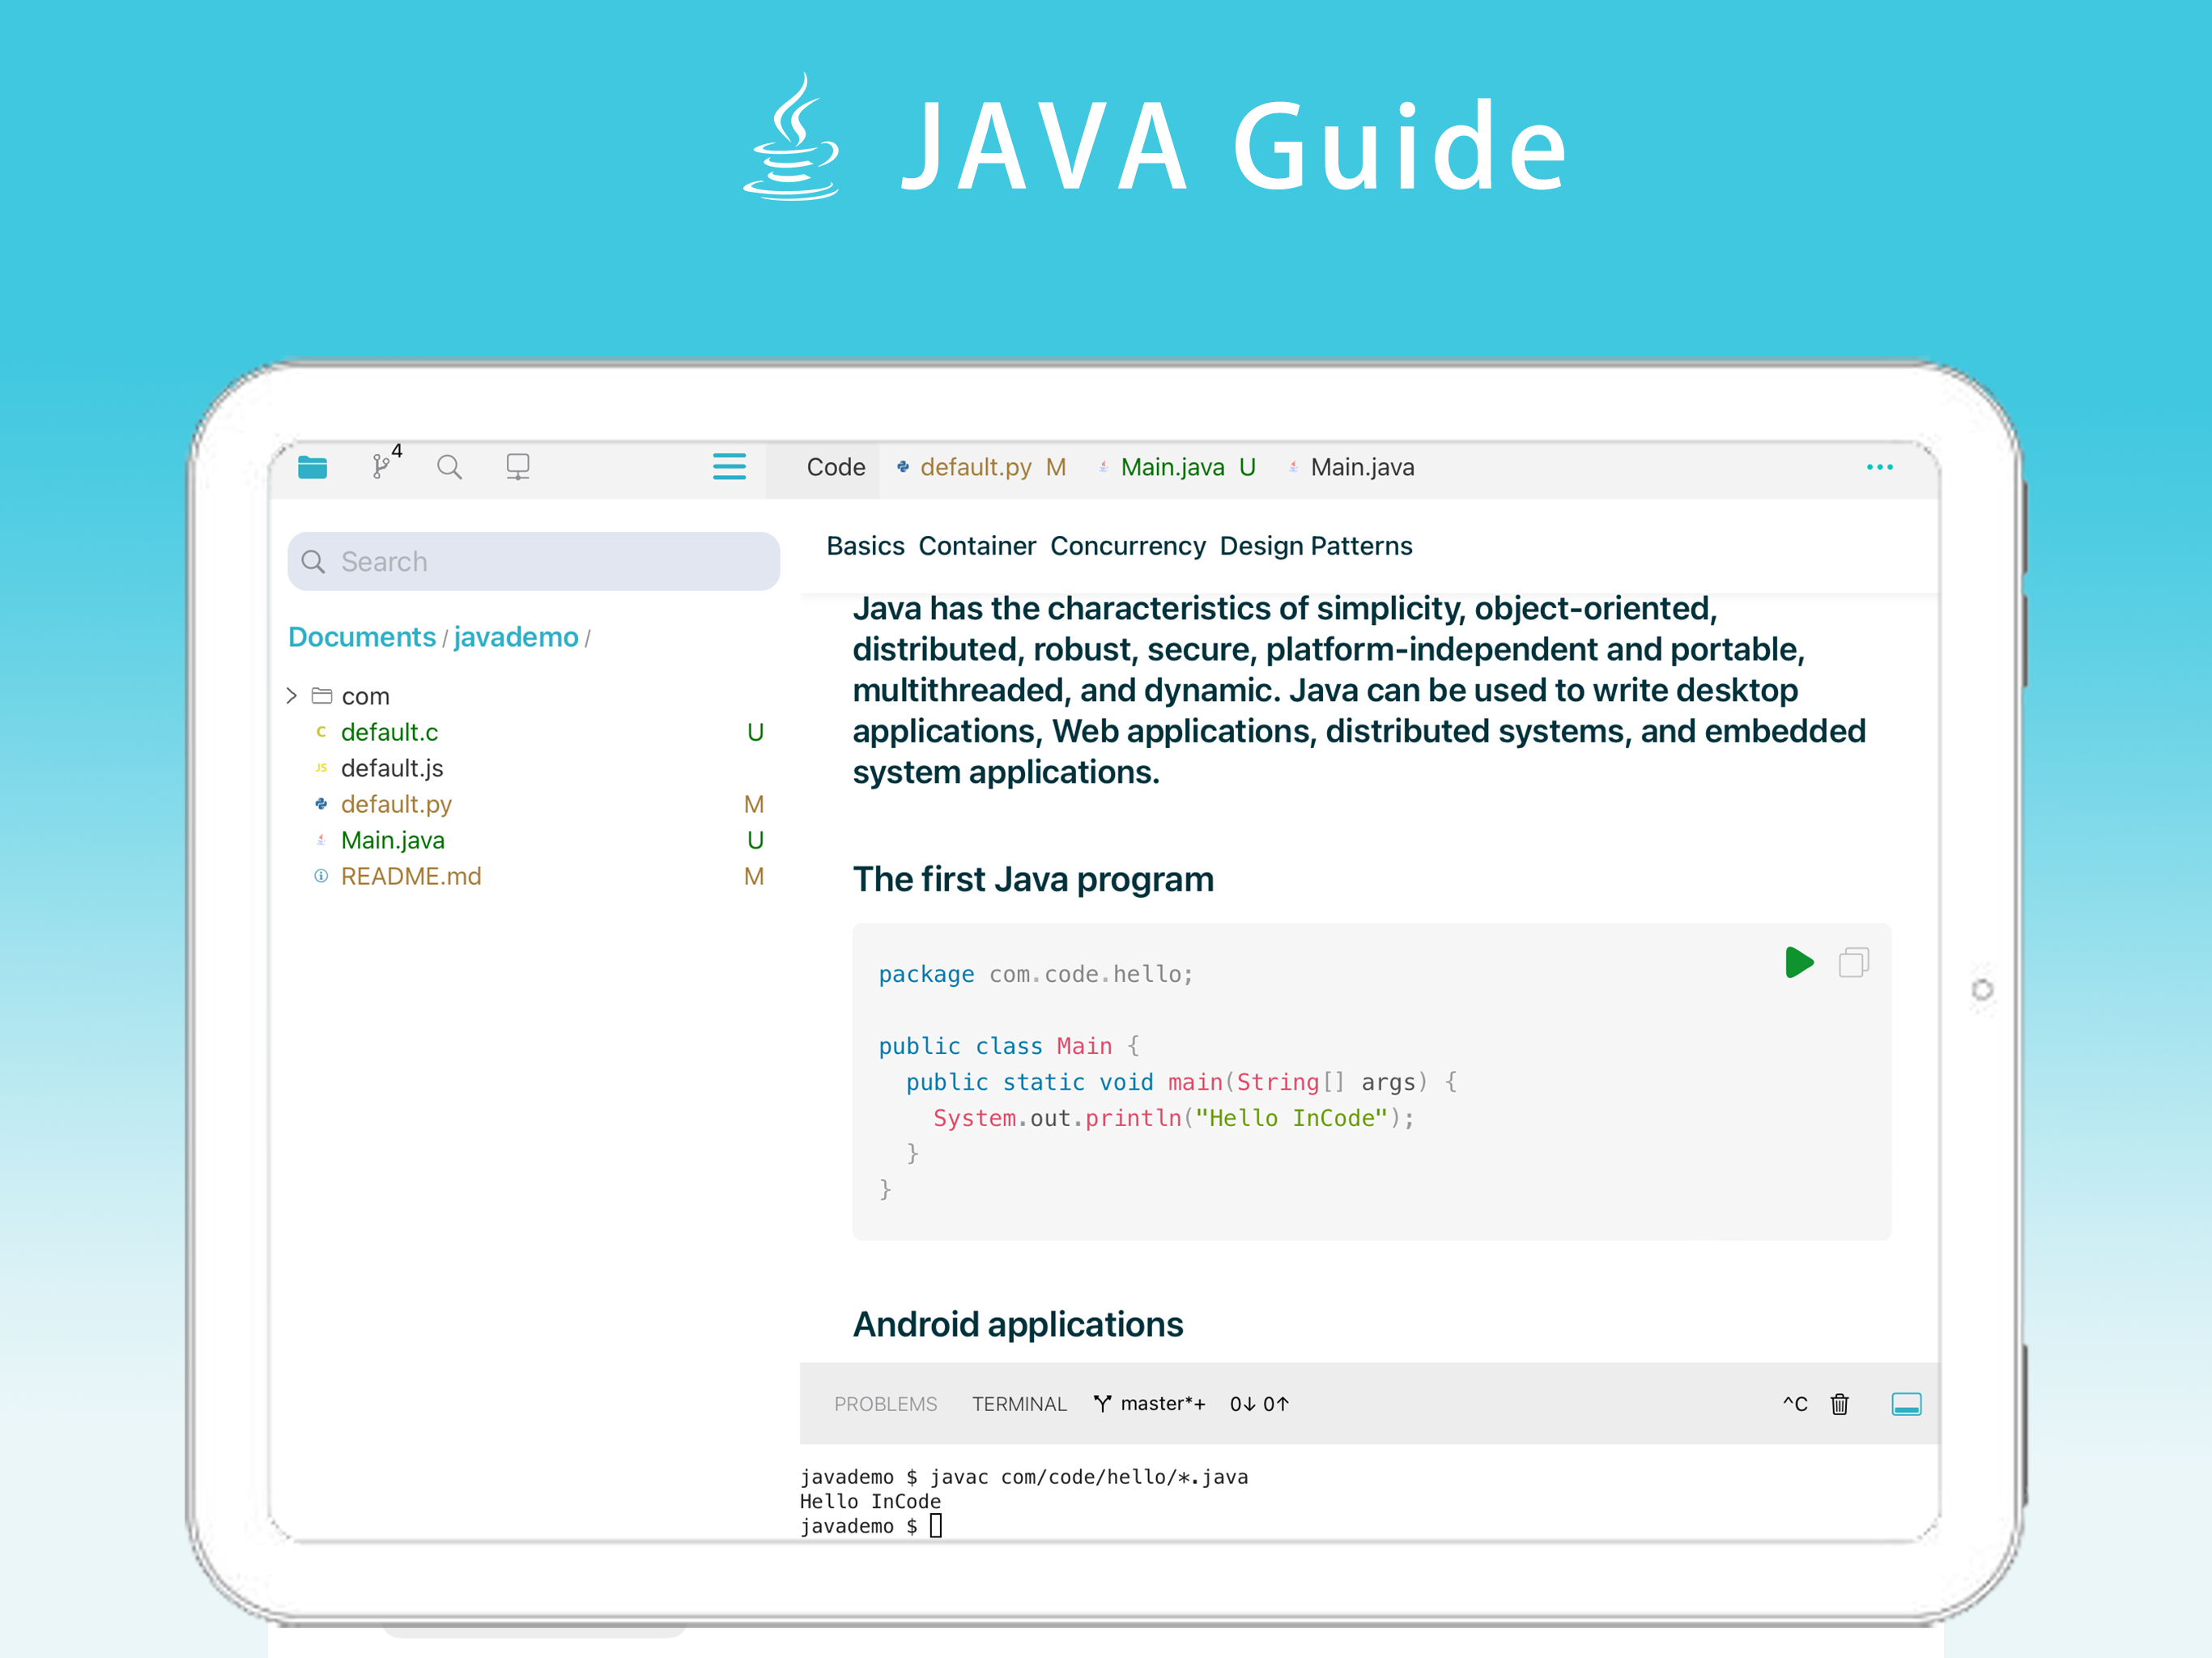This screenshot has width=2212, height=1658.
Task: Open the Concurrency section link
Action: point(1127,546)
